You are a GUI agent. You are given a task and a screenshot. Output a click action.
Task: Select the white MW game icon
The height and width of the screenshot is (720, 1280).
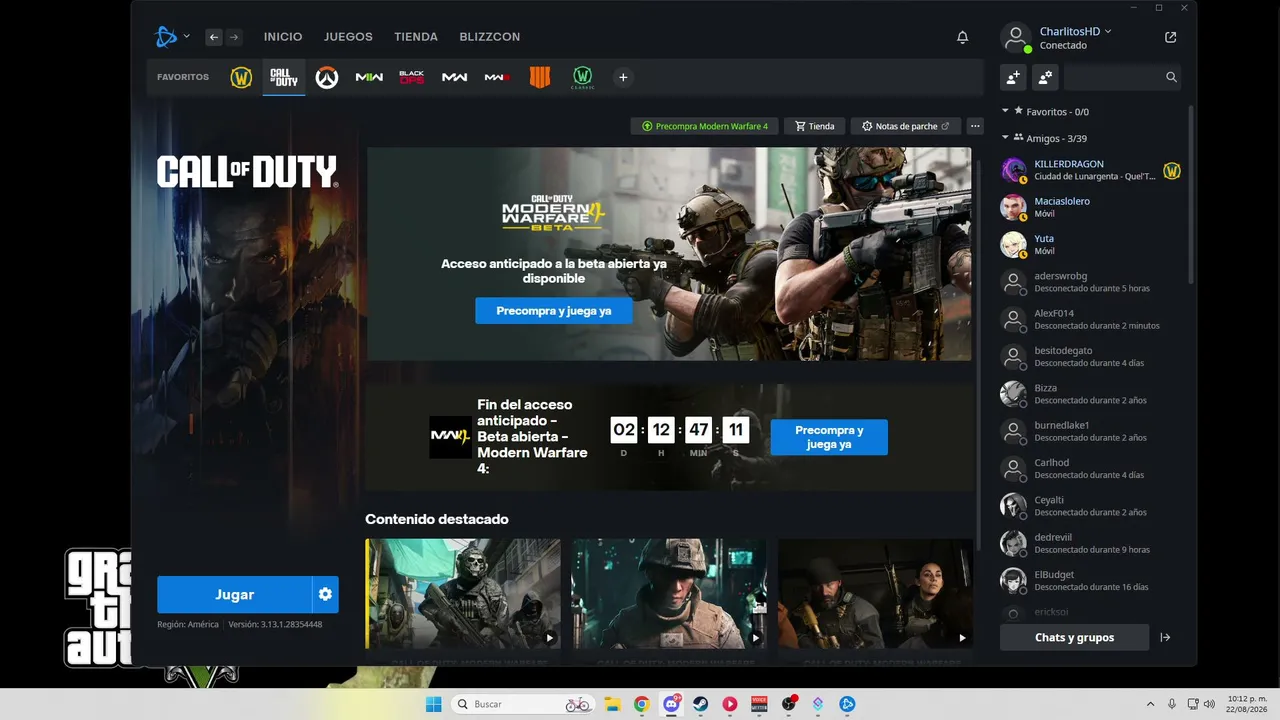click(x=455, y=77)
